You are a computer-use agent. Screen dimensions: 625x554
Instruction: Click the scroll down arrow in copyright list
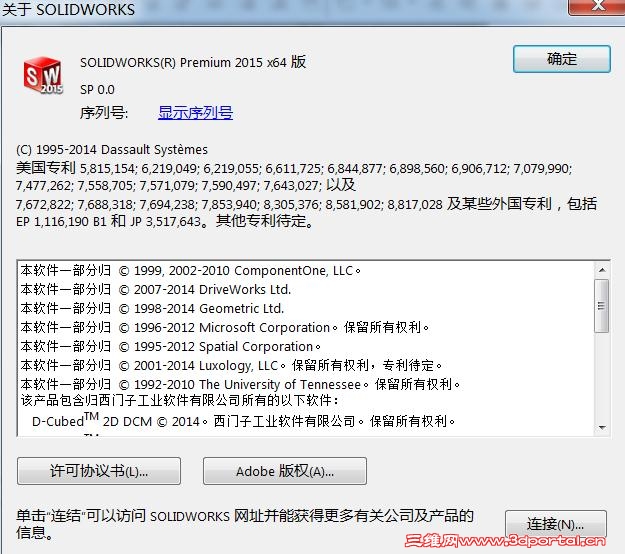tap(602, 427)
